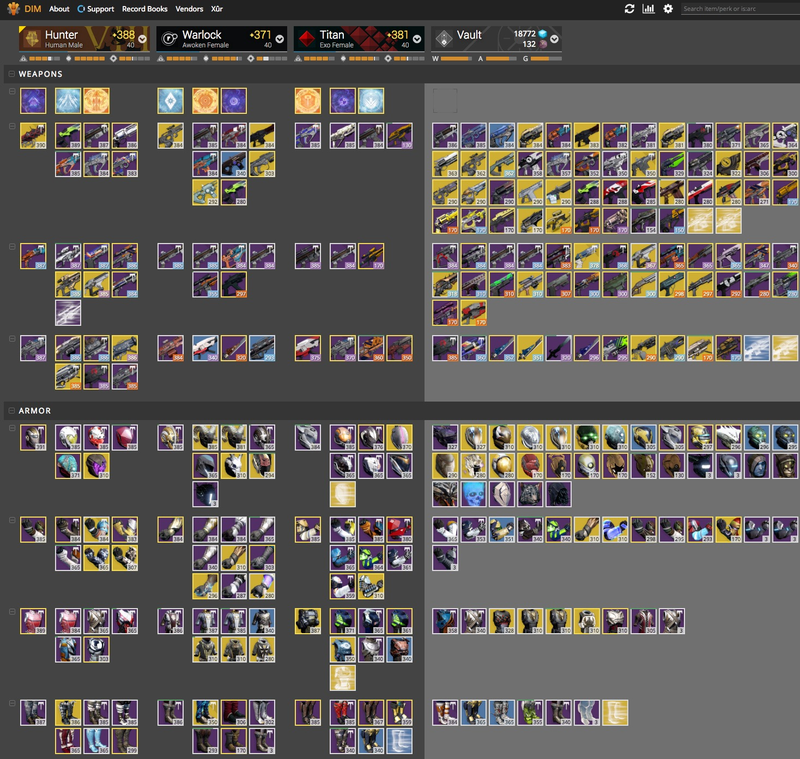
Task: Open Record Books
Action: coord(144,9)
